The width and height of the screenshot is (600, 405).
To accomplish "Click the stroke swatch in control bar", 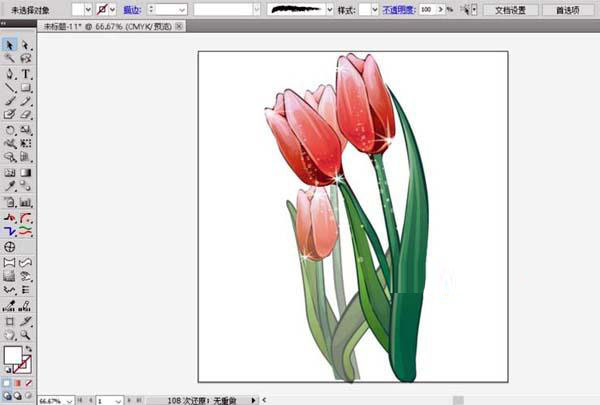I will click(x=102, y=10).
